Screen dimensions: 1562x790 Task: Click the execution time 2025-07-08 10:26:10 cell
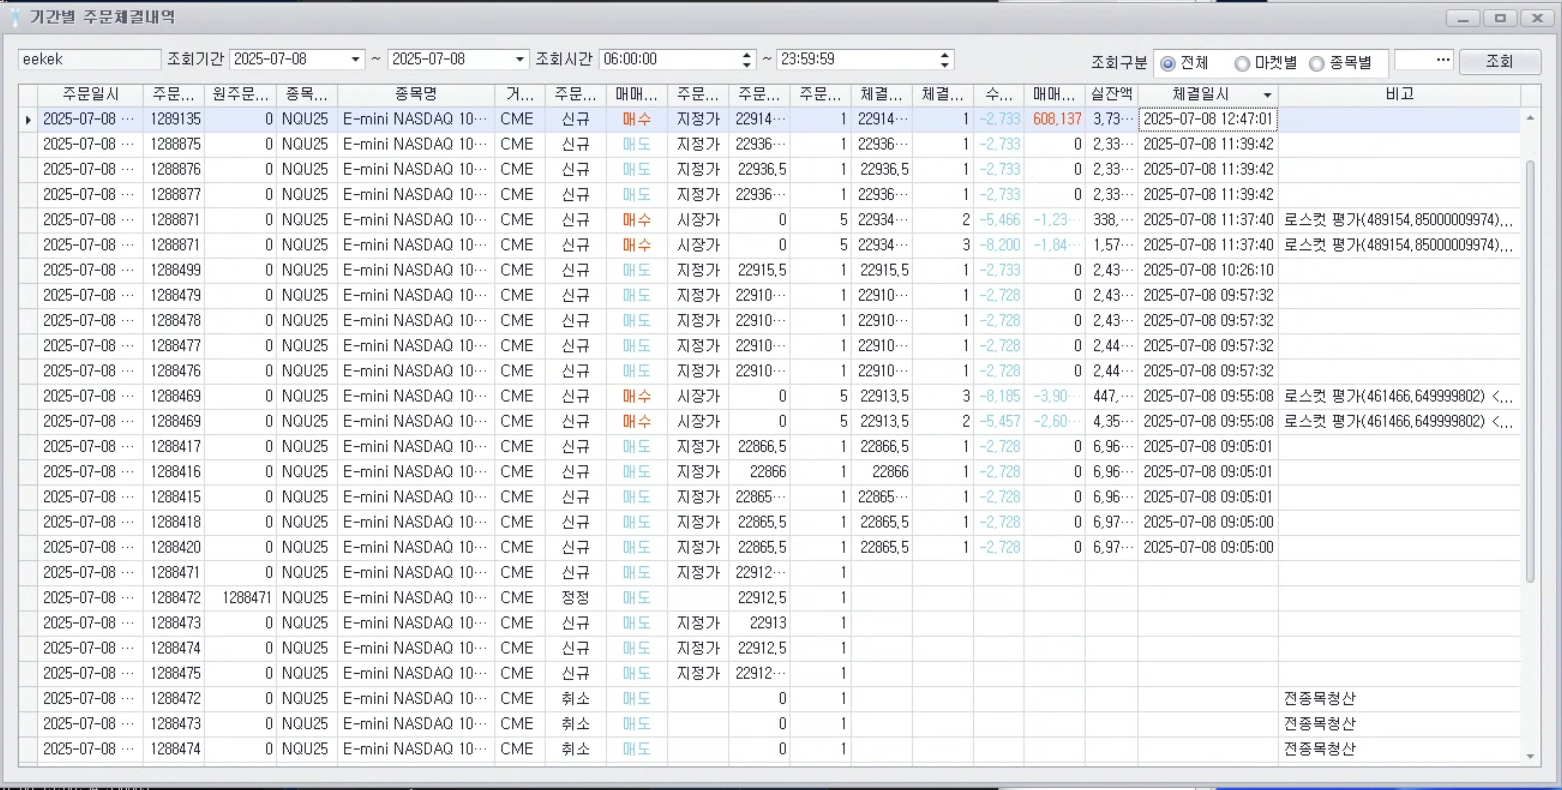(x=1208, y=270)
